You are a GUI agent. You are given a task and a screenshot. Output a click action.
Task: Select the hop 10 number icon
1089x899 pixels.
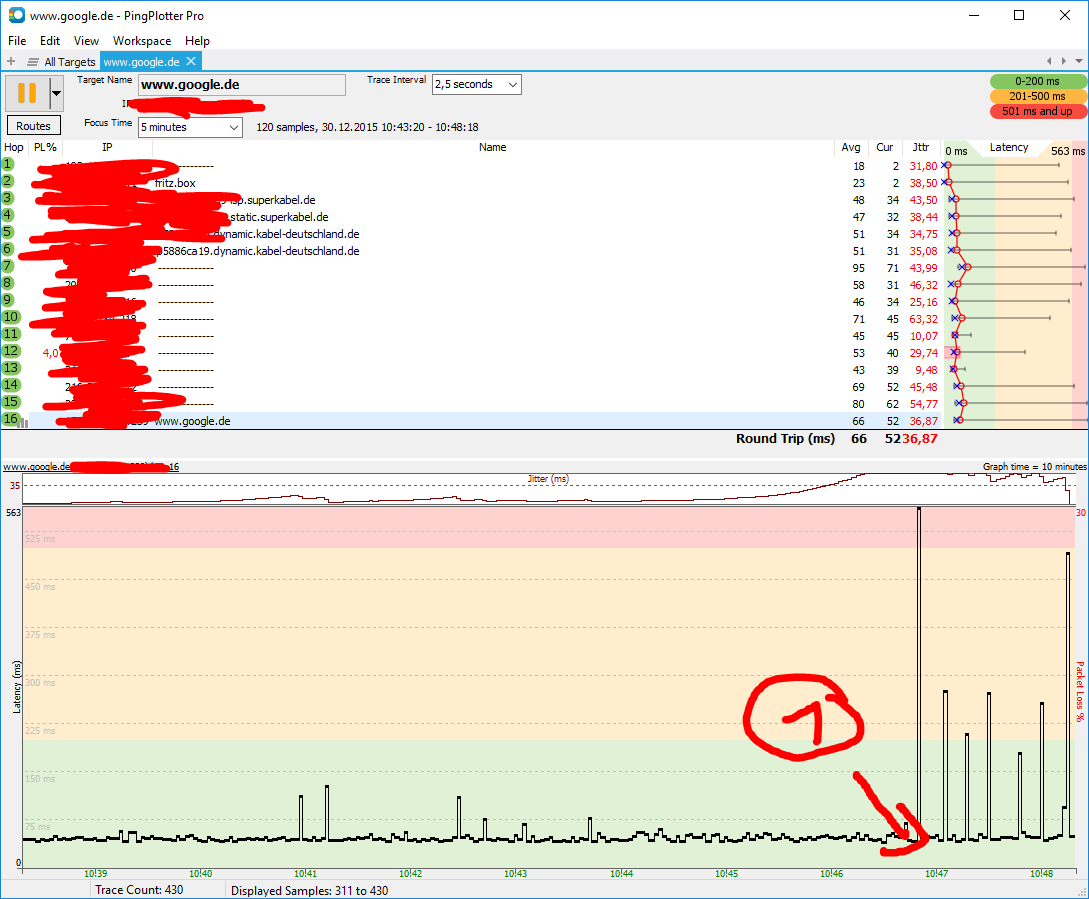coord(10,317)
